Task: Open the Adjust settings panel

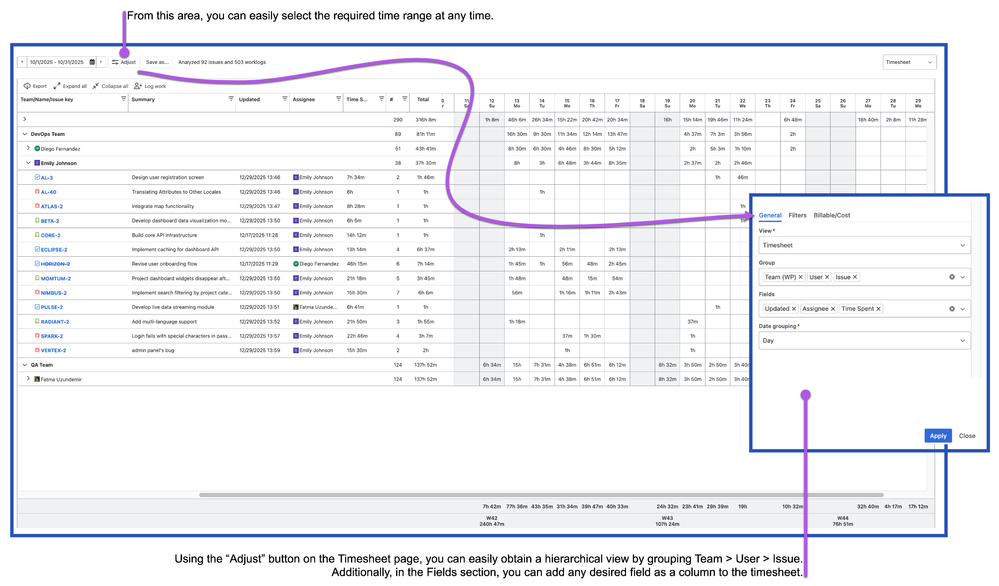Action: 124,62
